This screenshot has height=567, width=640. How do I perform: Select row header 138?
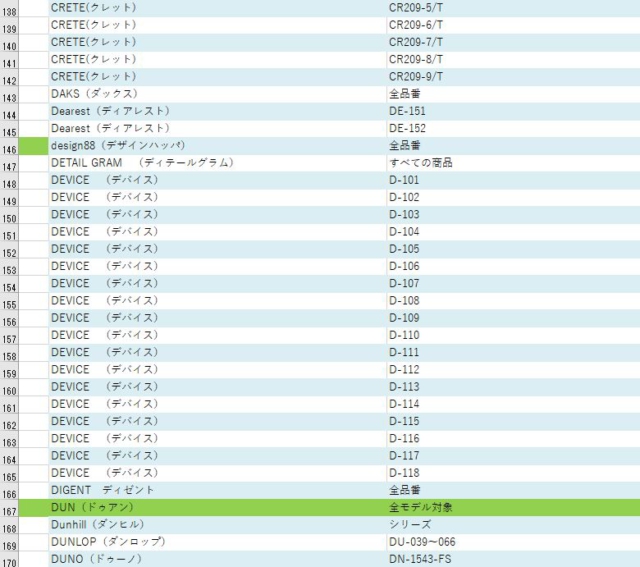[9, 9]
